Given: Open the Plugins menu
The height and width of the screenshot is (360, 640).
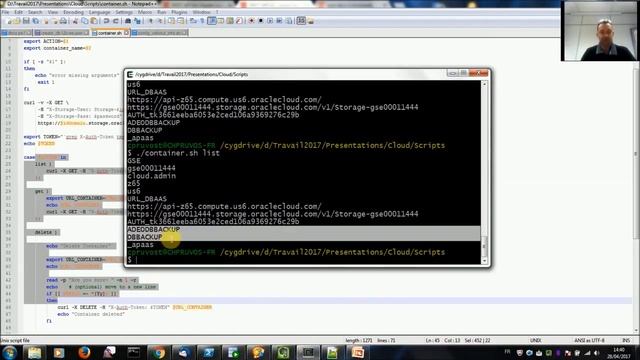Looking at the screenshot, I should 179,12.
